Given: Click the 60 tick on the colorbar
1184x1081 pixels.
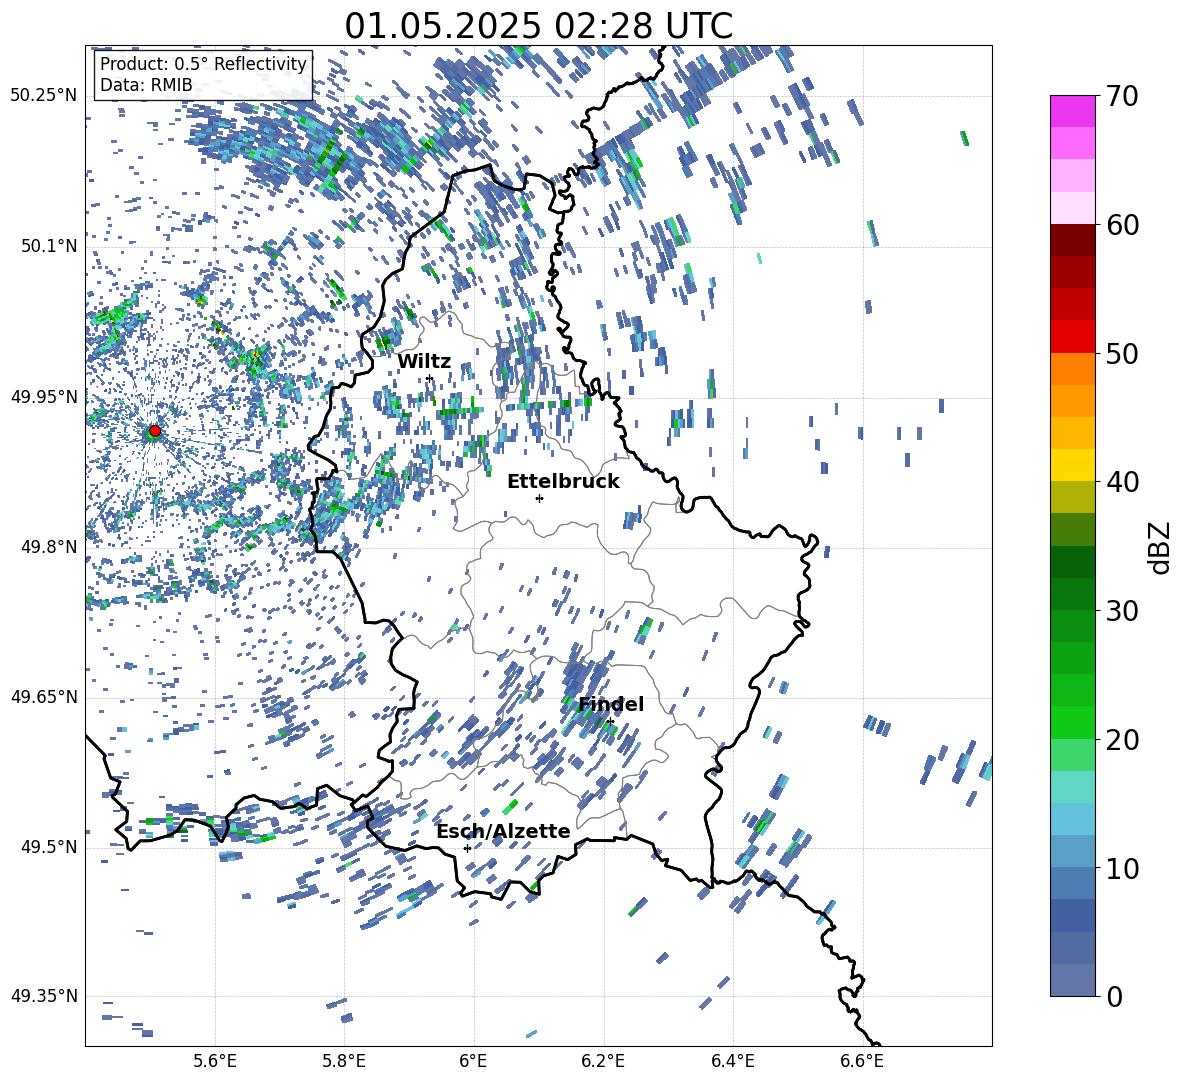Looking at the screenshot, I should [1122, 225].
